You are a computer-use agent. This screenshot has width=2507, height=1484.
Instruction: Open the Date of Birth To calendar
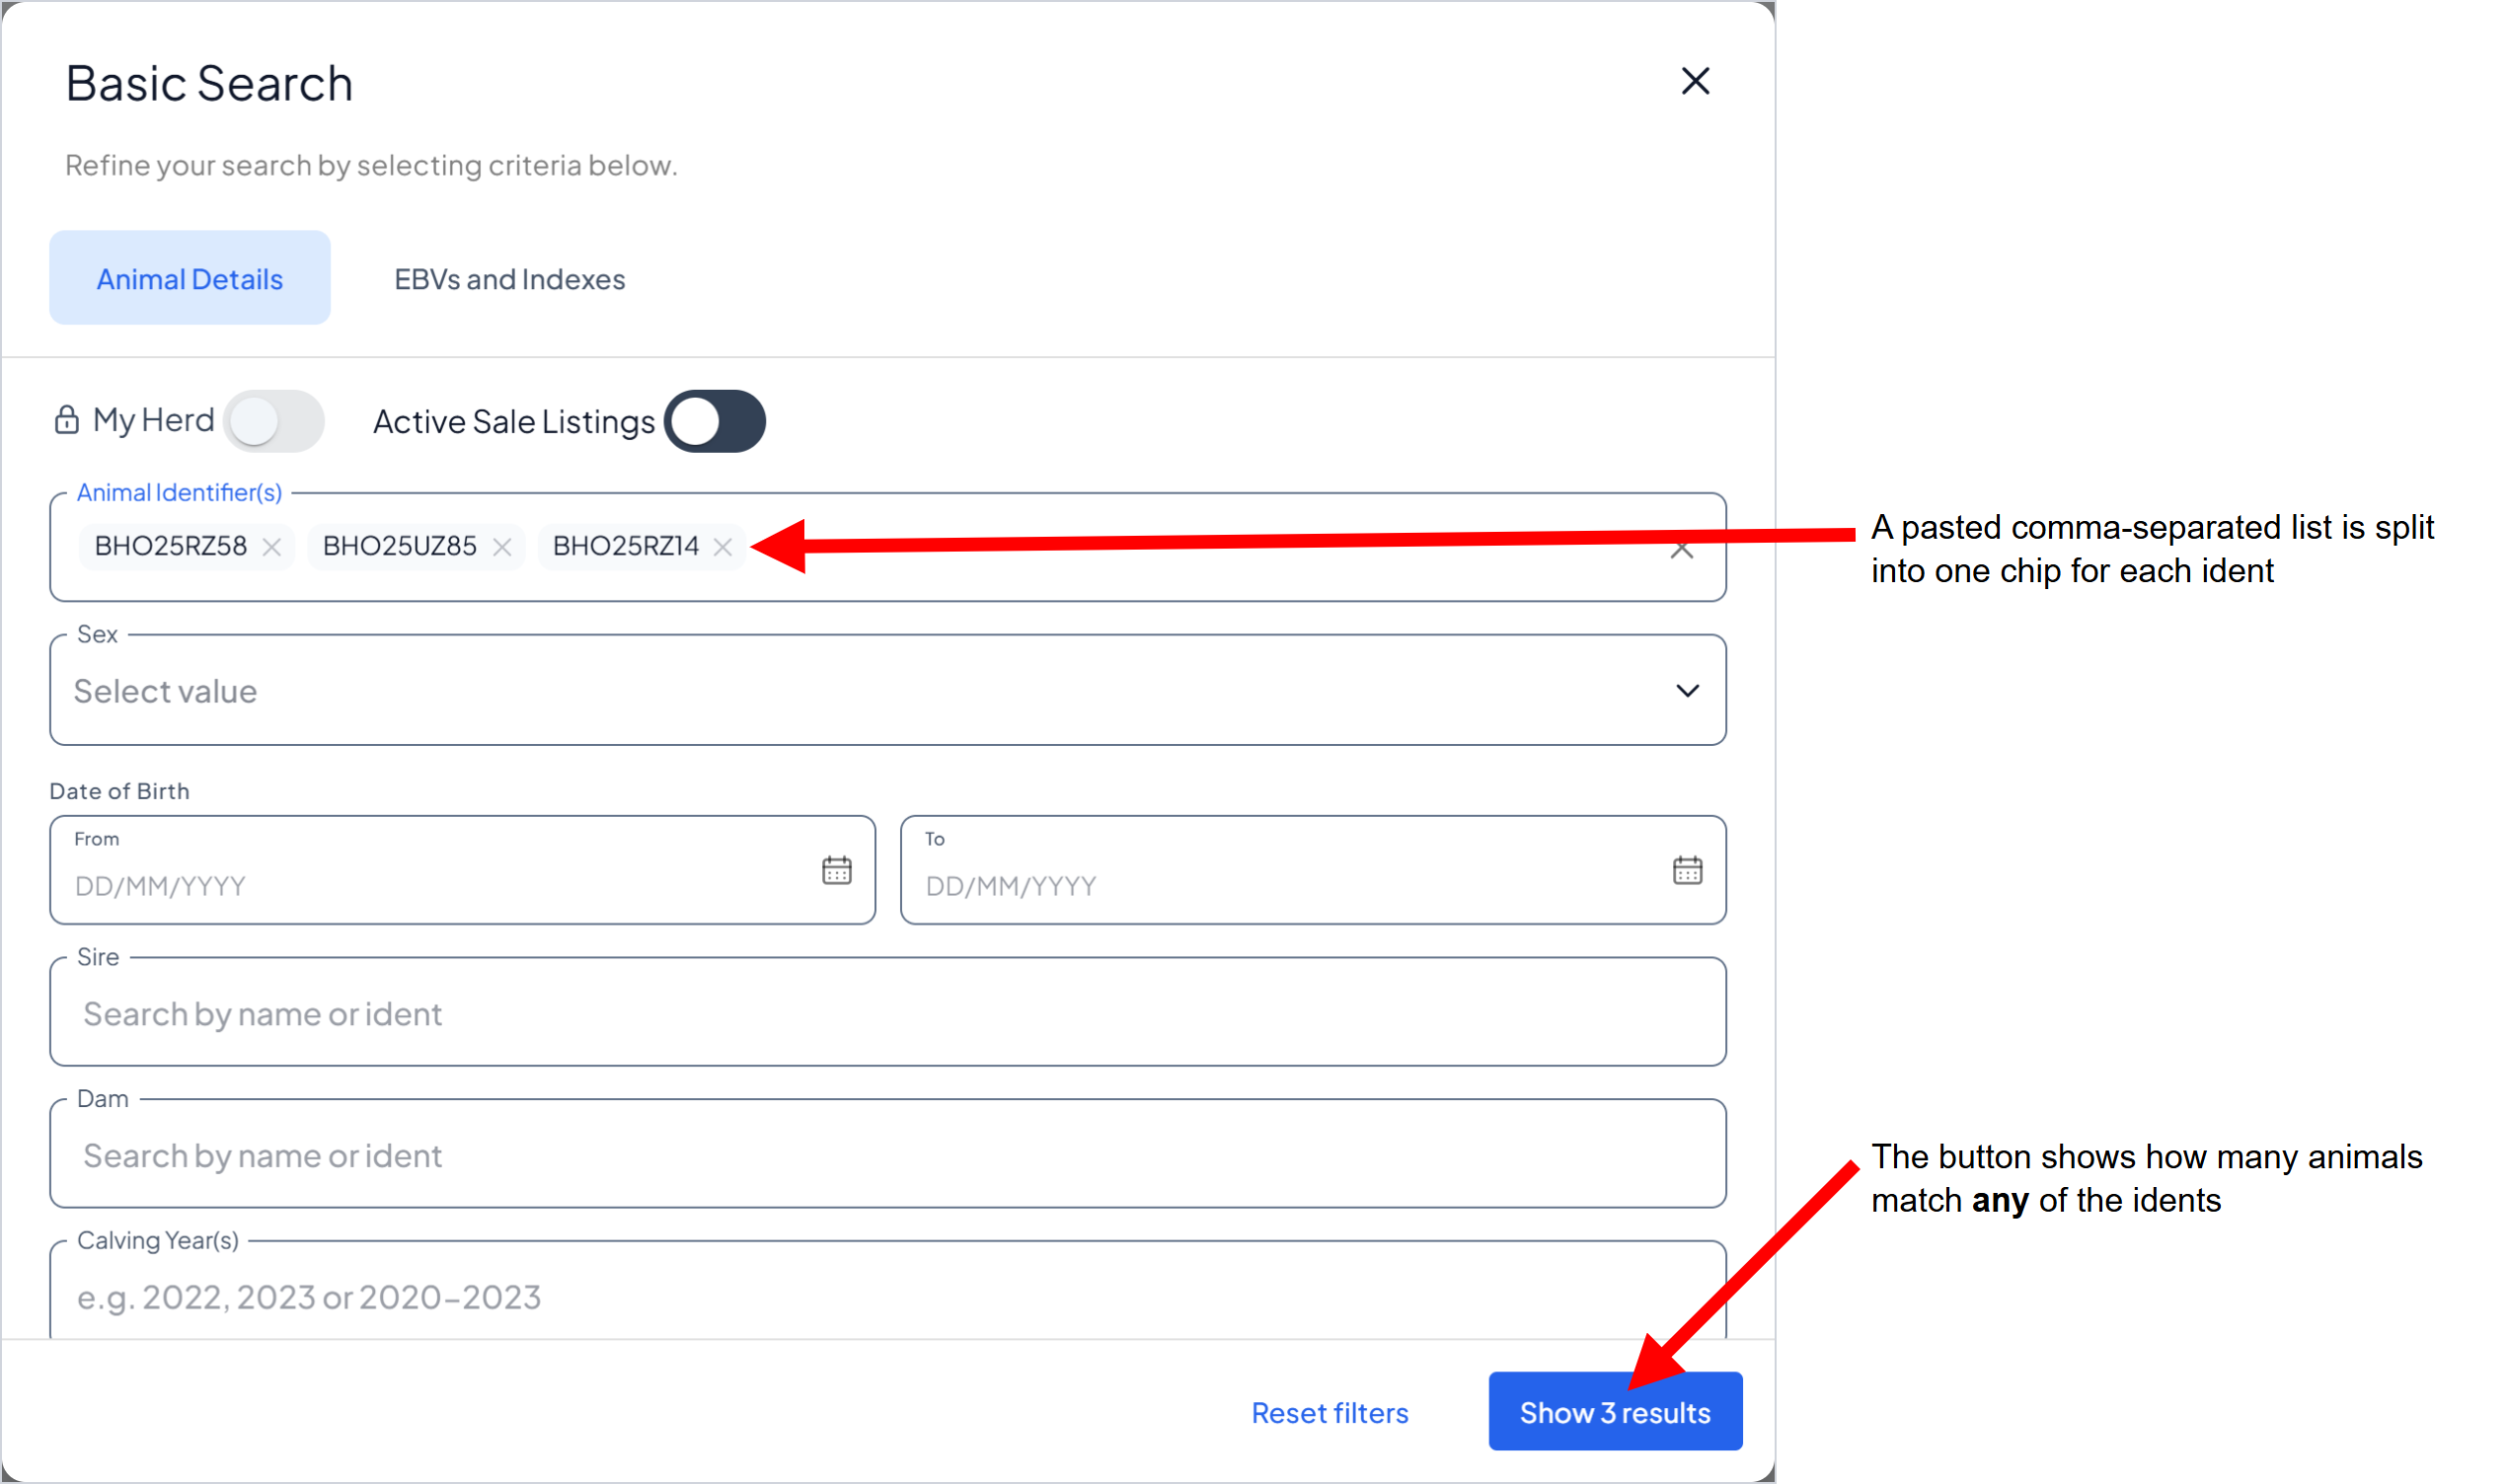pos(1687,870)
